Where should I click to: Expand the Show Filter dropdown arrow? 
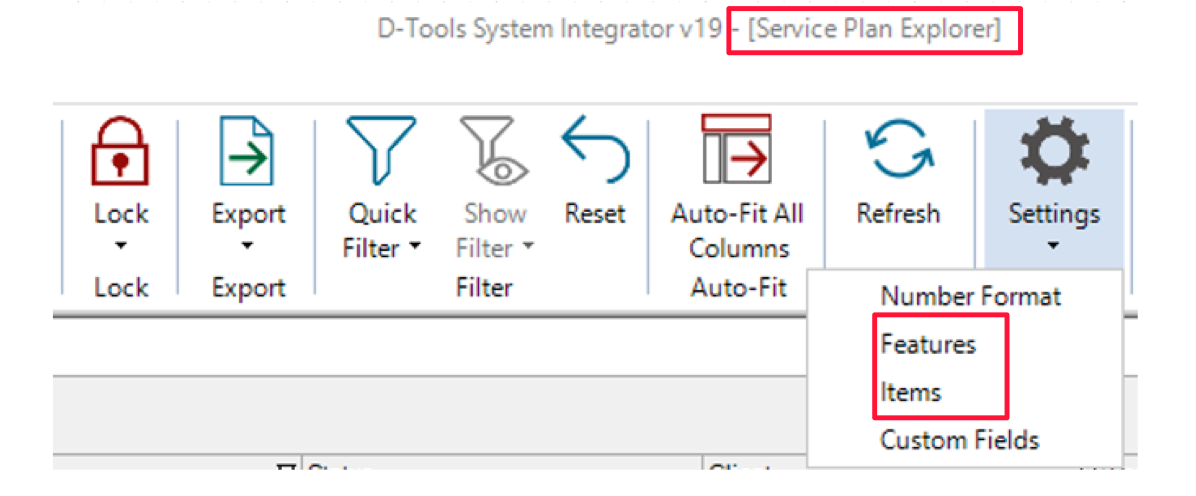(x=528, y=249)
